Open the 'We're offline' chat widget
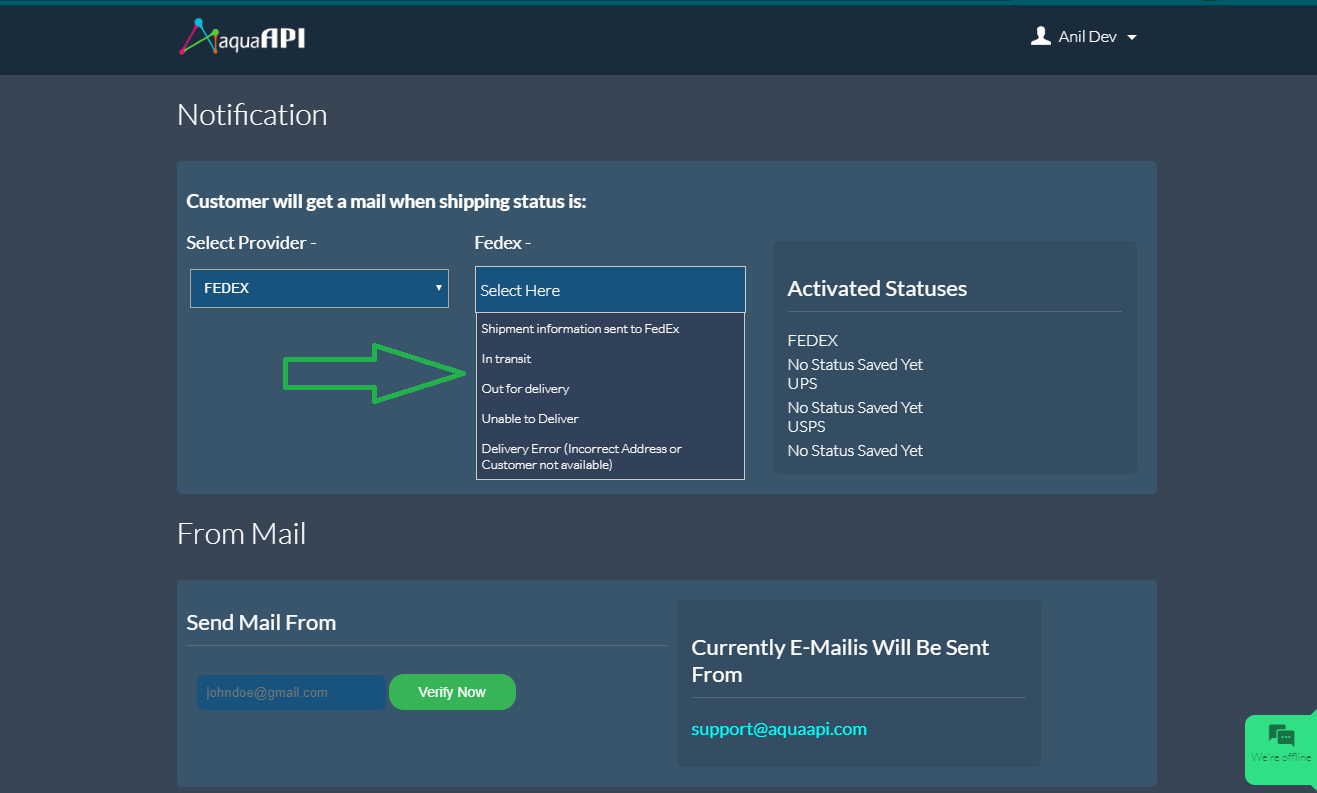 pos(1281,750)
